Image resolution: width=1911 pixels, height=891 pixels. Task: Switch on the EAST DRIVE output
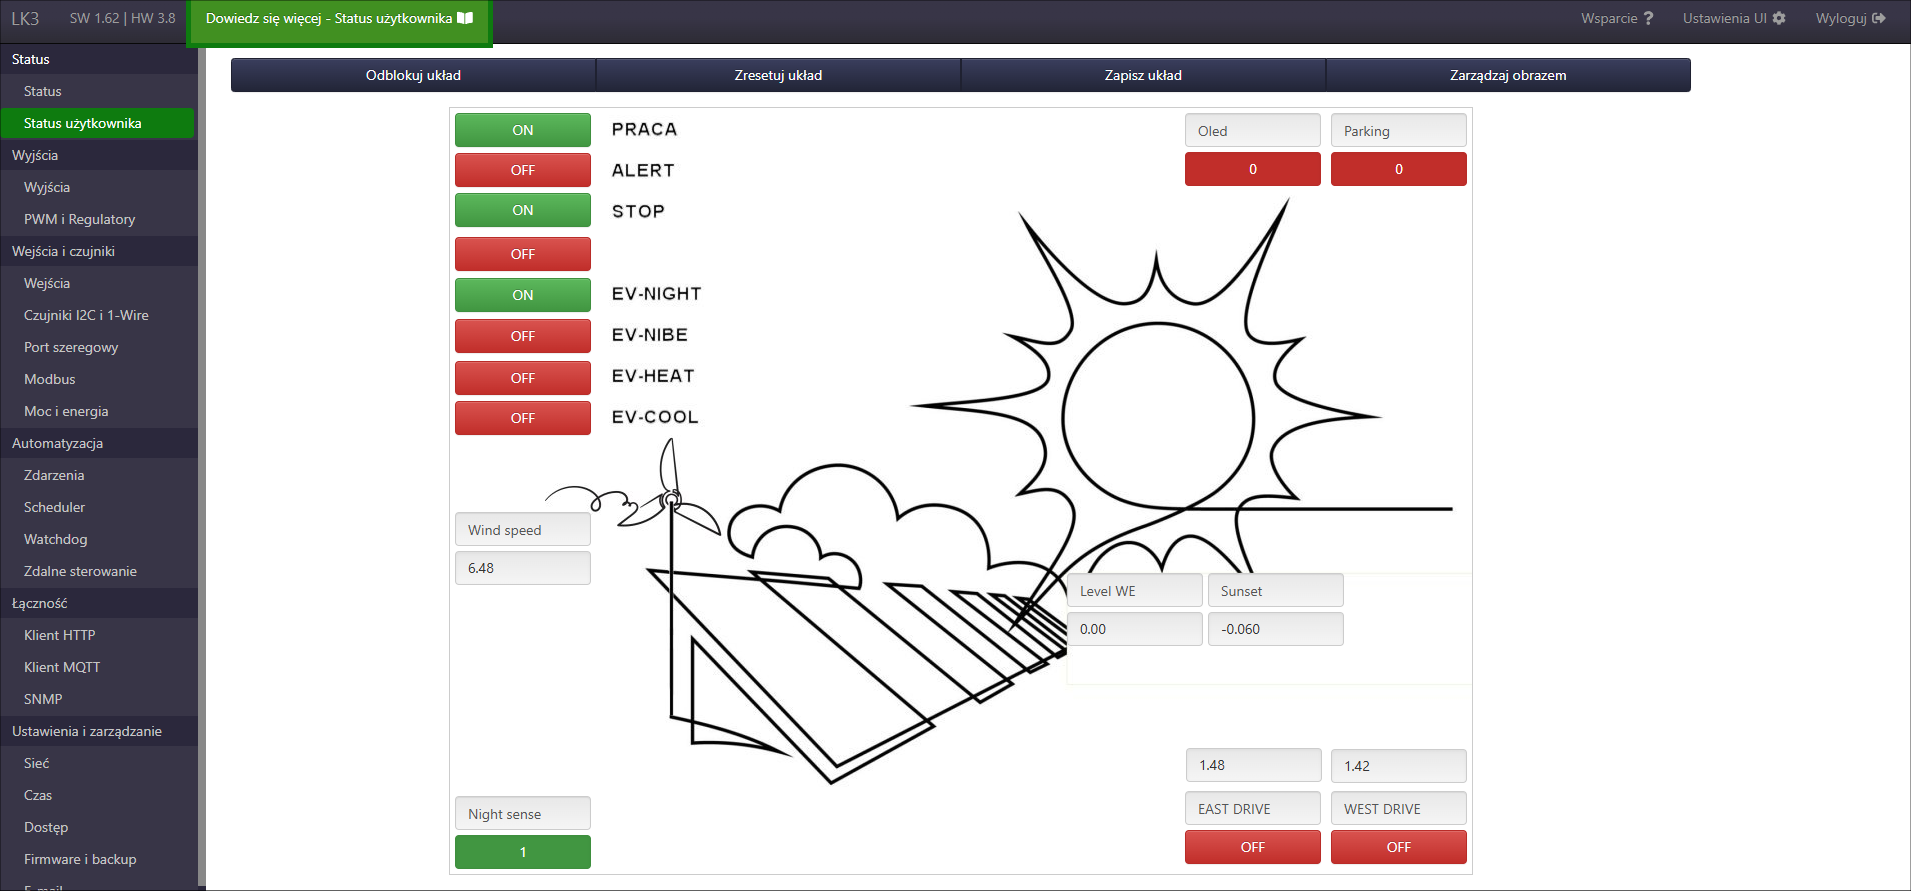pyautogui.click(x=1252, y=847)
